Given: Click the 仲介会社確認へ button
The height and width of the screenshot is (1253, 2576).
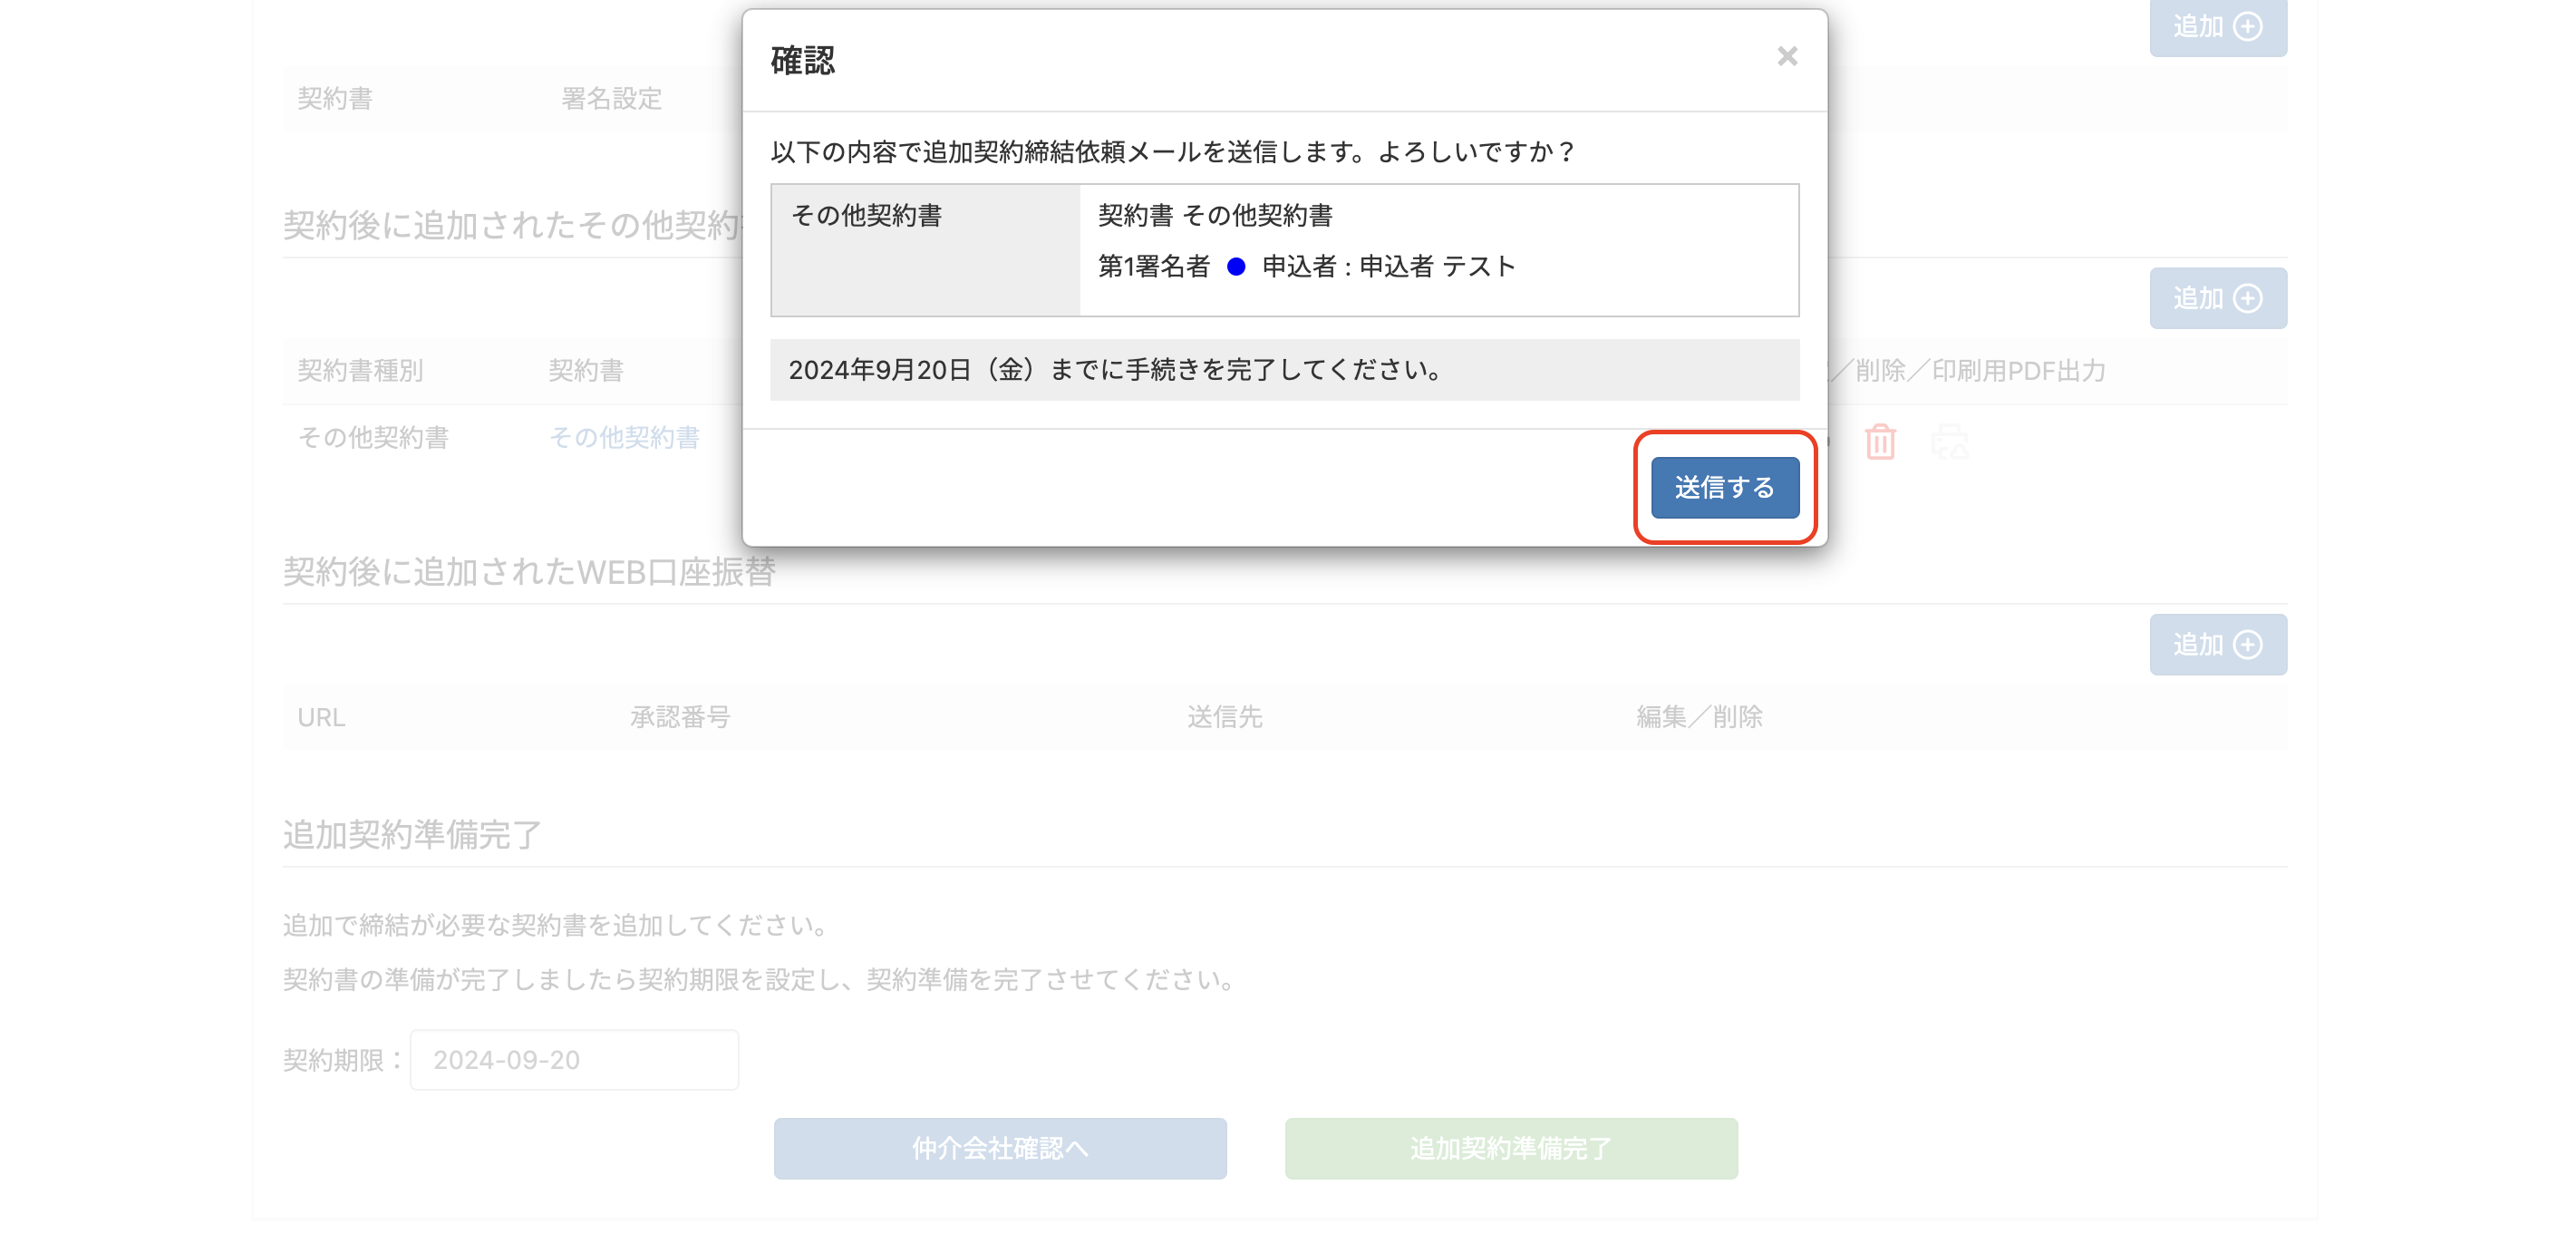Looking at the screenshot, I should [1000, 1148].
